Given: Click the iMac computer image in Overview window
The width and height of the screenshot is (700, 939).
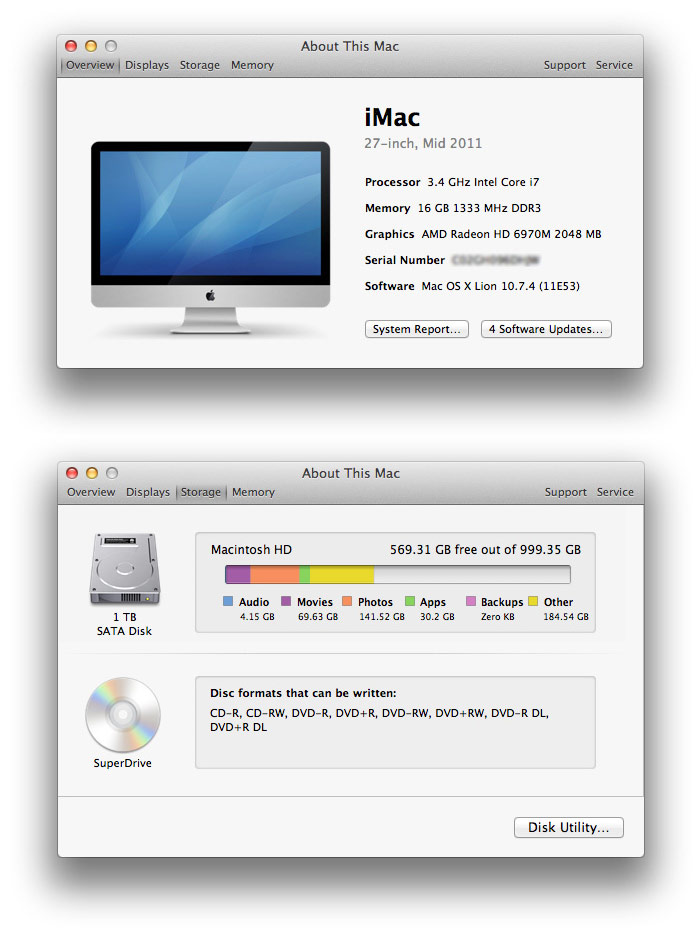Looking at the screenshot, I should (210, 237).
